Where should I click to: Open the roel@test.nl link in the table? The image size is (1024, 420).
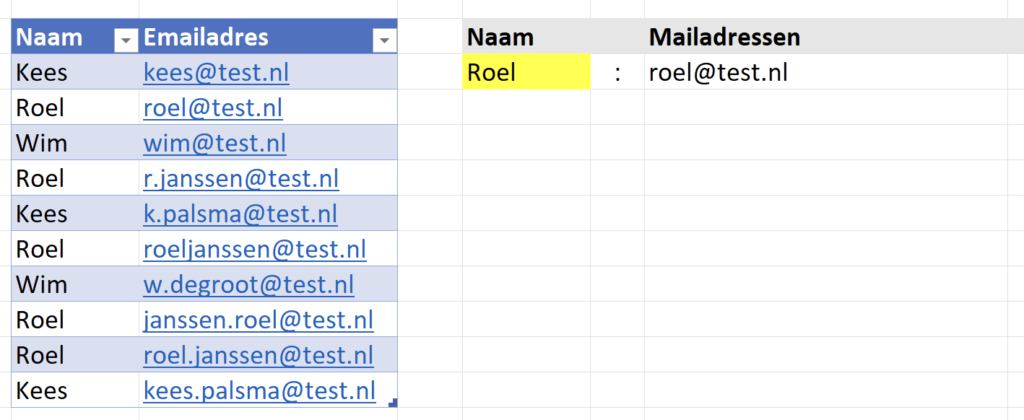pos(212,108)
